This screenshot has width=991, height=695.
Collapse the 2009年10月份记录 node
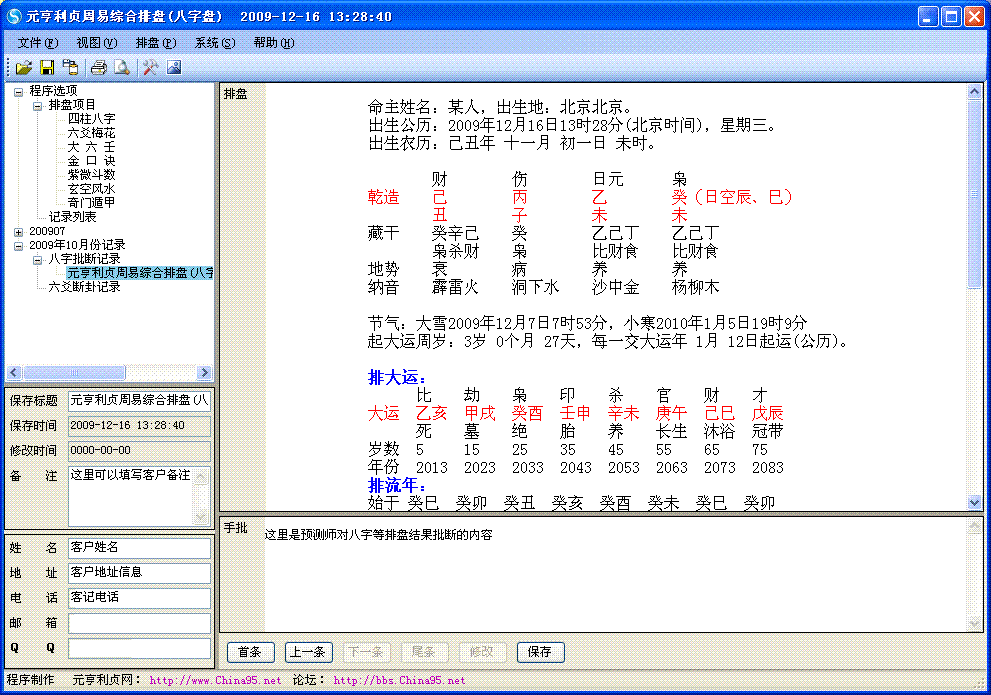pos(18,246)
